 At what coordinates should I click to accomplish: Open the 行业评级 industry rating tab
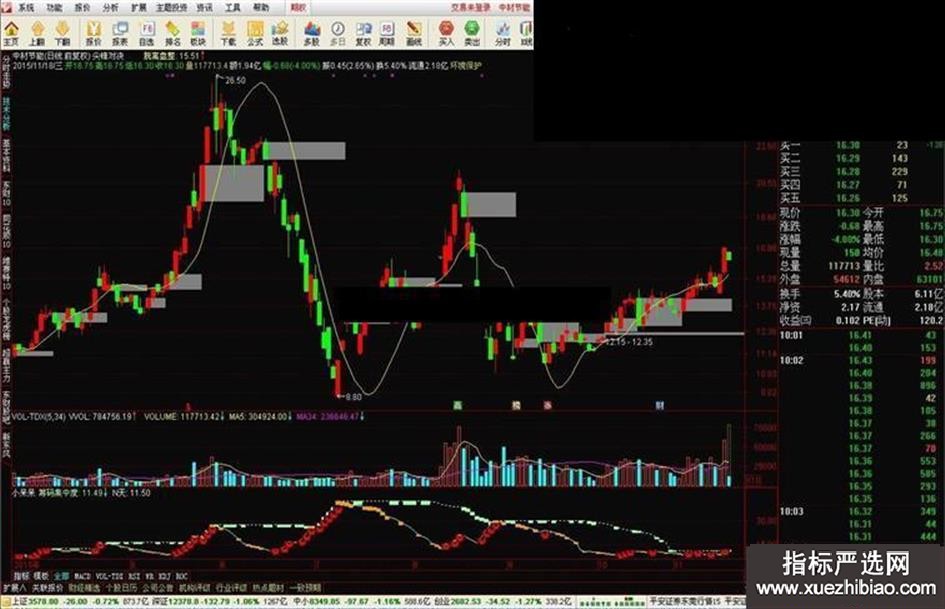tap(232, 588)
